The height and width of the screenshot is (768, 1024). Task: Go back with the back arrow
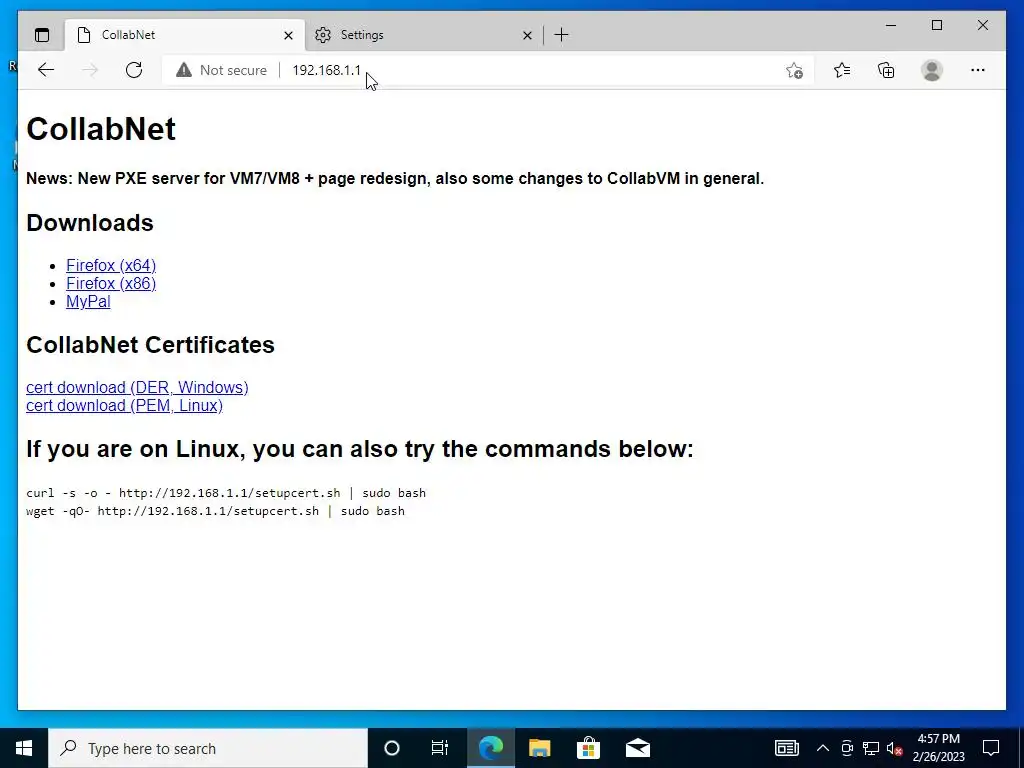46,70
